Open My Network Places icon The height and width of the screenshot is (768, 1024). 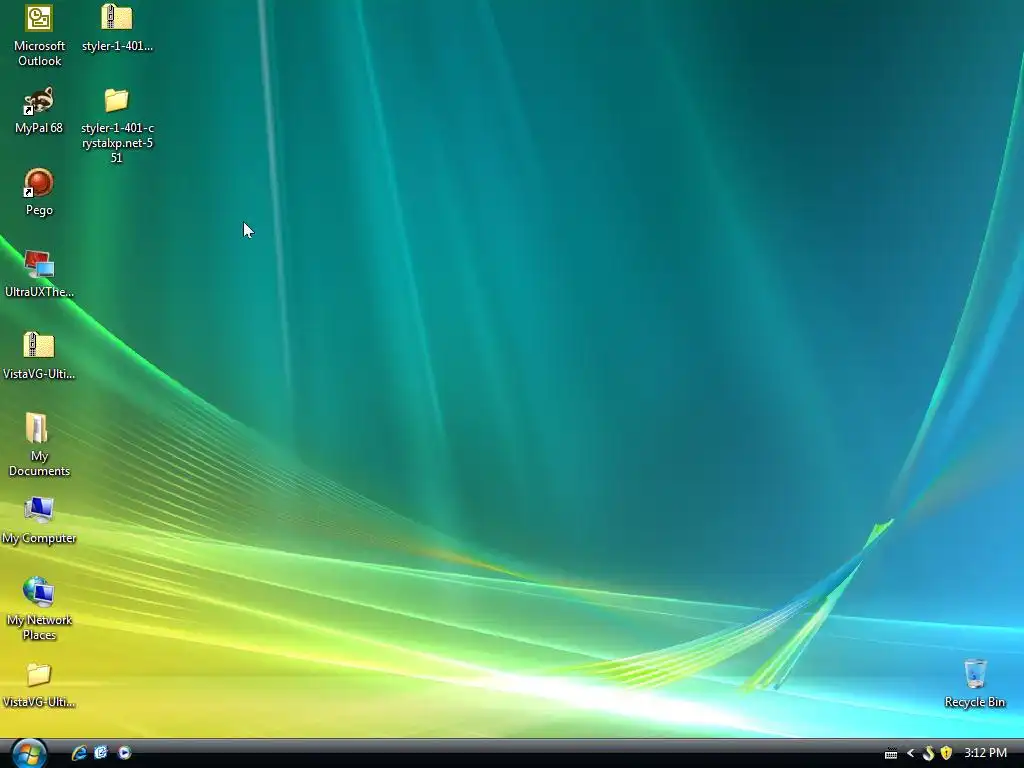(x=39, y=592)
